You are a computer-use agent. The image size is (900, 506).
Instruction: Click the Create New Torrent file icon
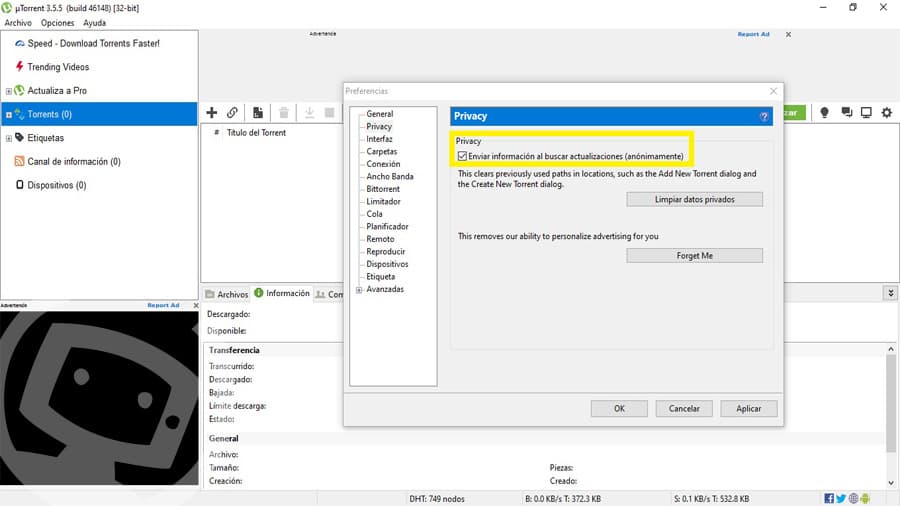click(258, 112)
